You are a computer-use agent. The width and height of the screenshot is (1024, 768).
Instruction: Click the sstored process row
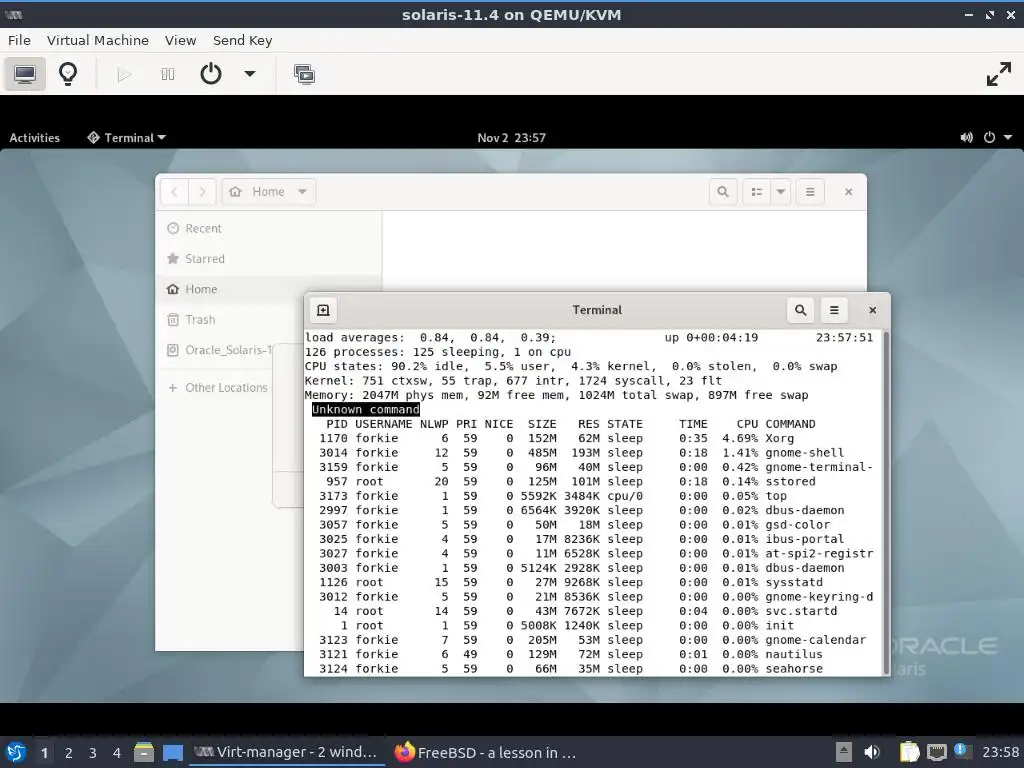tap(588, 481)
